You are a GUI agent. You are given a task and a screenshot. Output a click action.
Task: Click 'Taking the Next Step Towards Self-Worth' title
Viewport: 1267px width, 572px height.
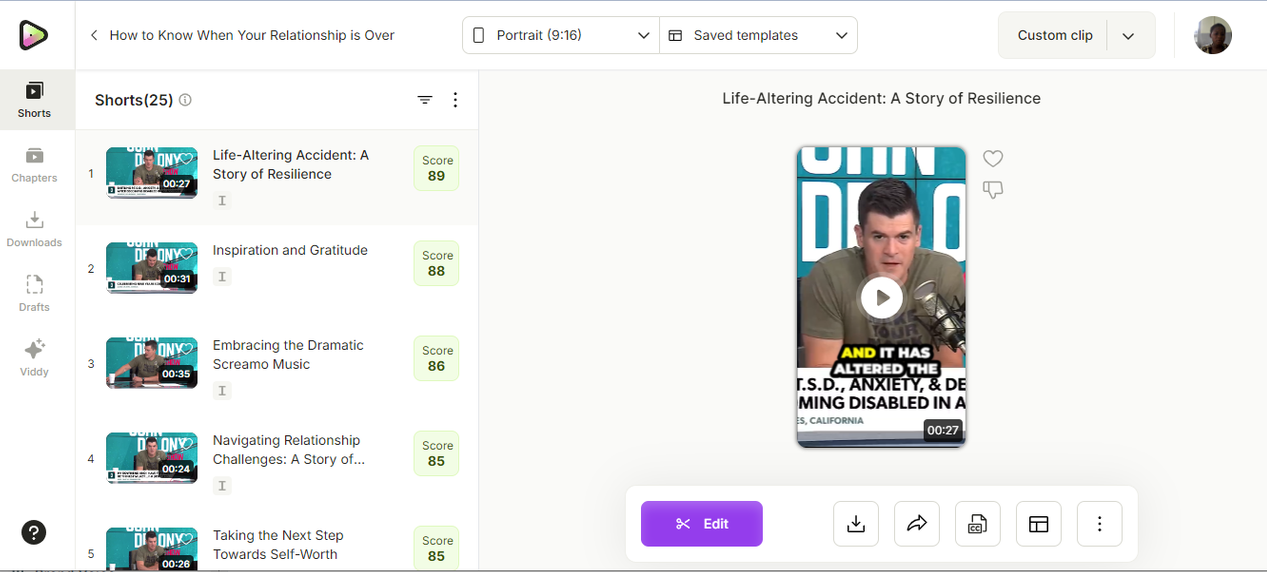(278, 545)
